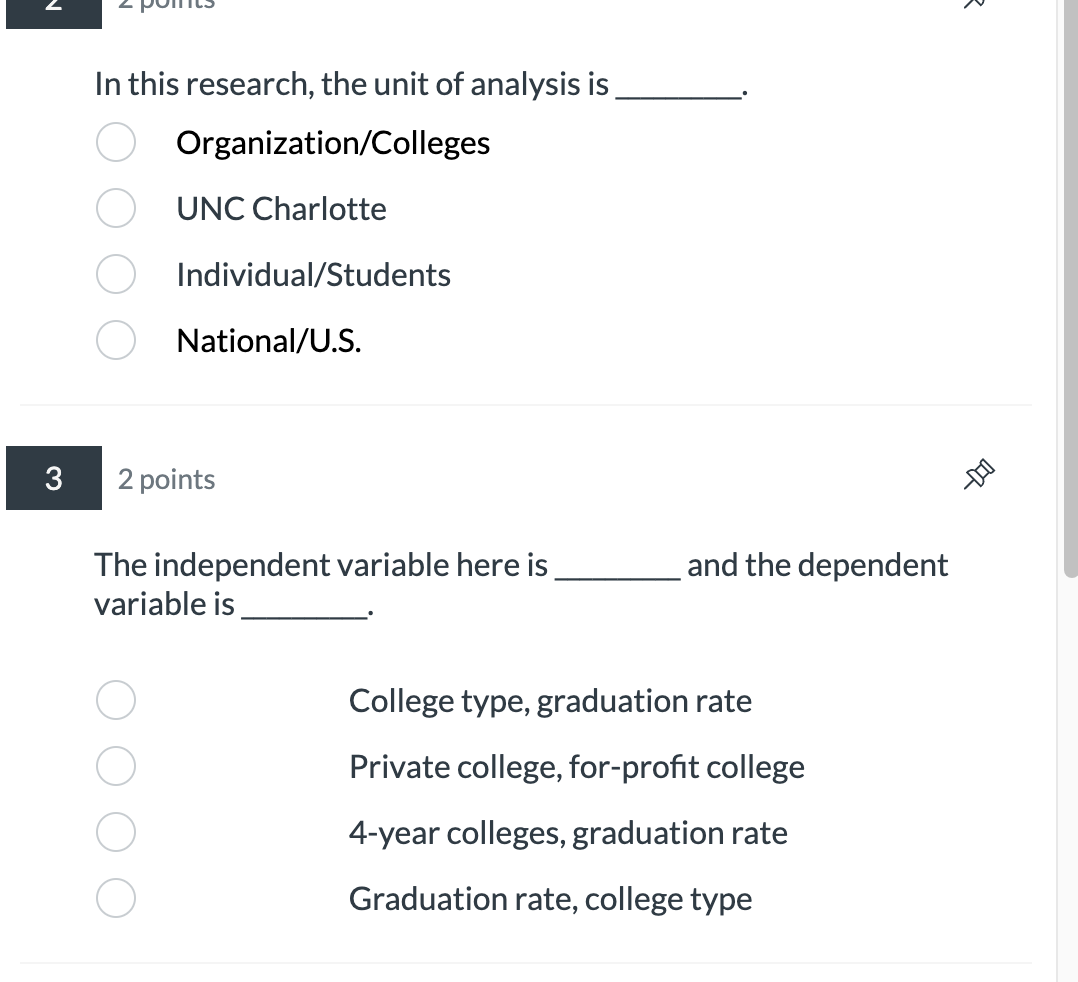
Task: Click the question 2 number badge
Action: point(54,10)
